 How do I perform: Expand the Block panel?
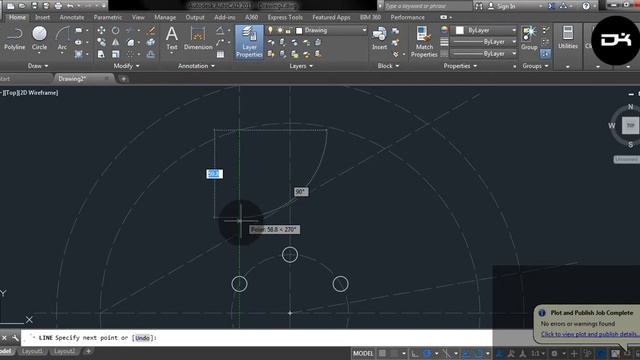[x=388, y=66]
